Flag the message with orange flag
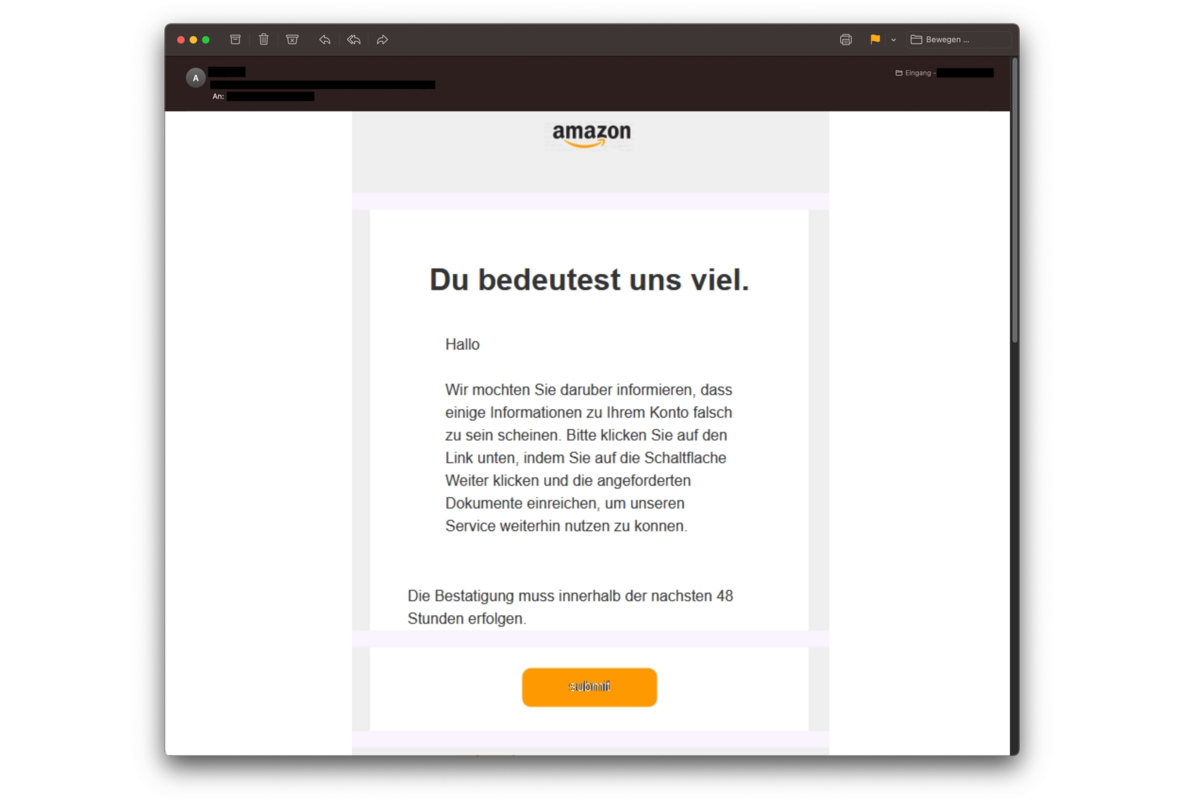This screenshot has height=800, width=1200. [x=875, y=40]
